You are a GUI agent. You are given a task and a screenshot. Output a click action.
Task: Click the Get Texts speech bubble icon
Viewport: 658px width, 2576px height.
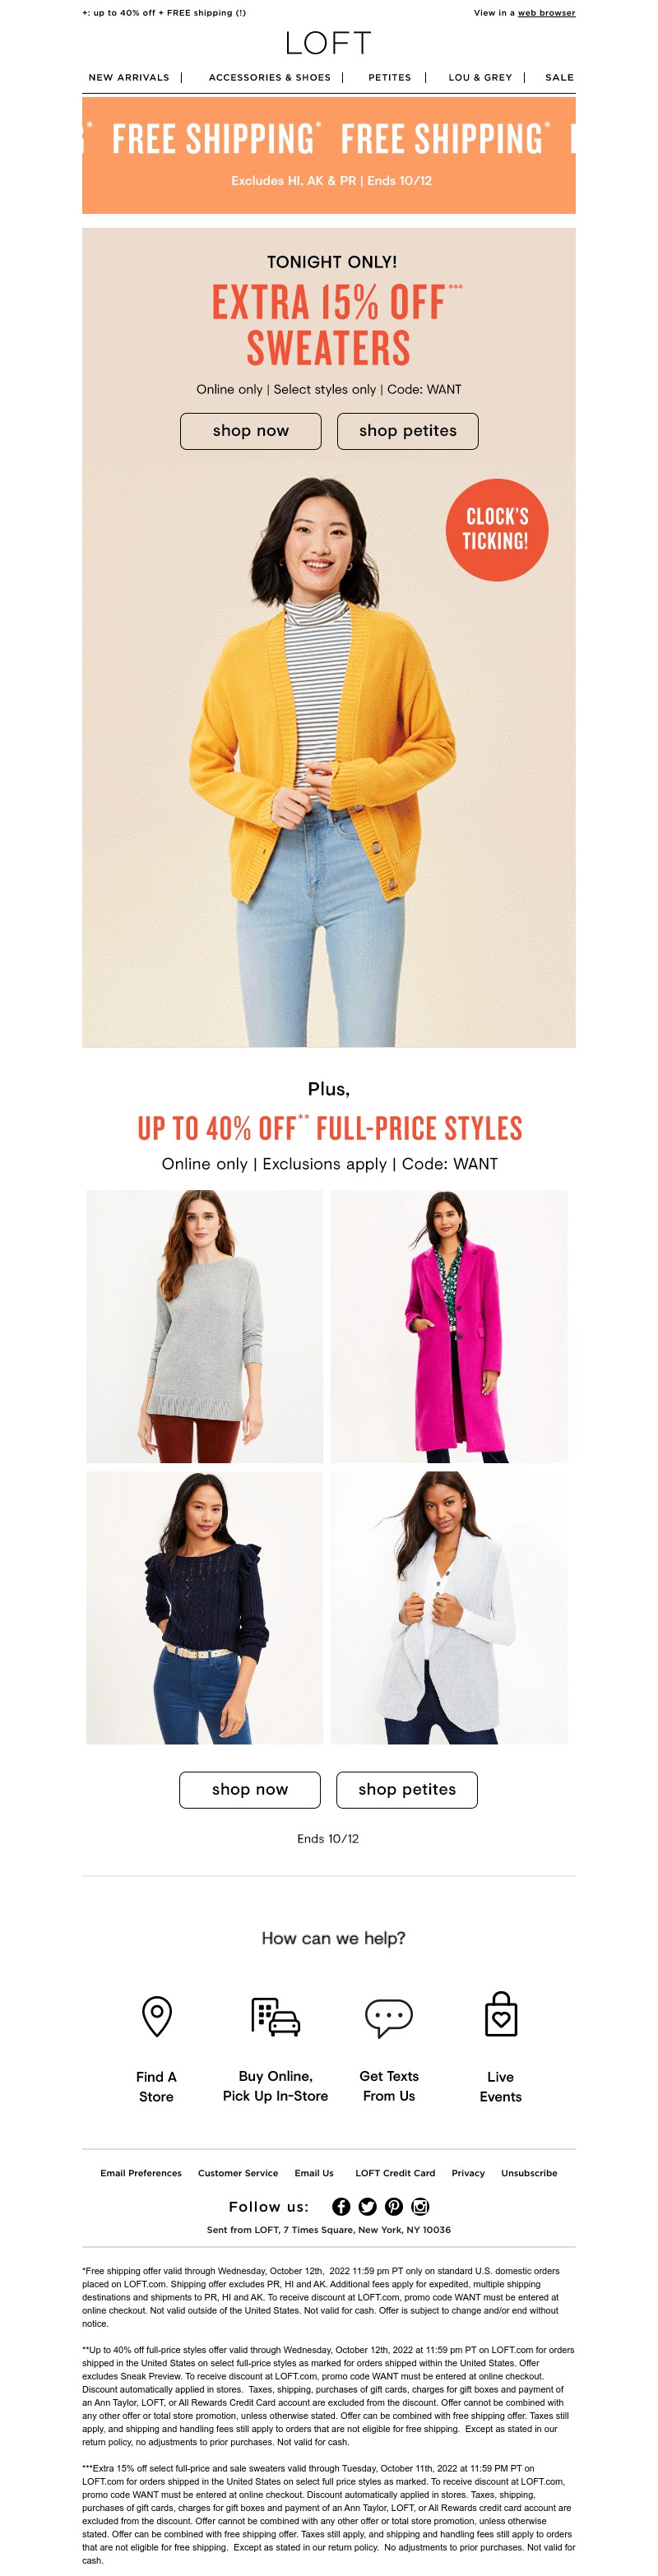click(x=389, y=2017)
